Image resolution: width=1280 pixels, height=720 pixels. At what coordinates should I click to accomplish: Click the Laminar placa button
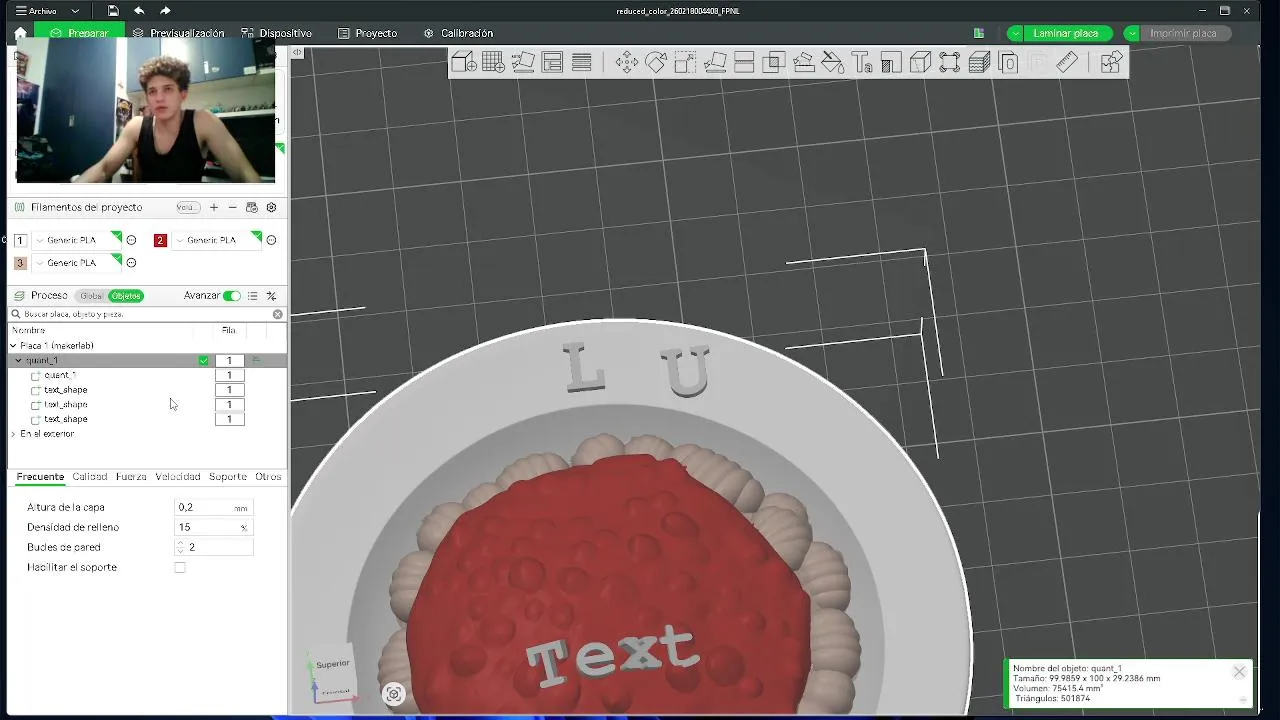point(1066,33)
